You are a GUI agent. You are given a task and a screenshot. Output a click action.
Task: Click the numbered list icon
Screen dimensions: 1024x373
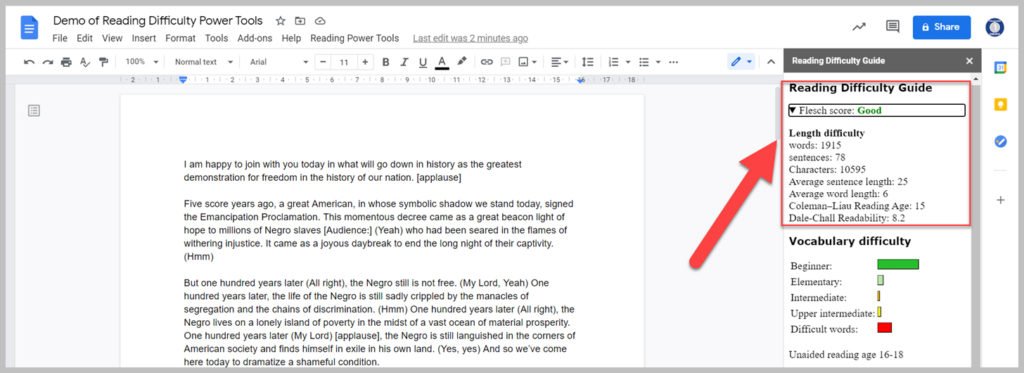click(613, 62)
